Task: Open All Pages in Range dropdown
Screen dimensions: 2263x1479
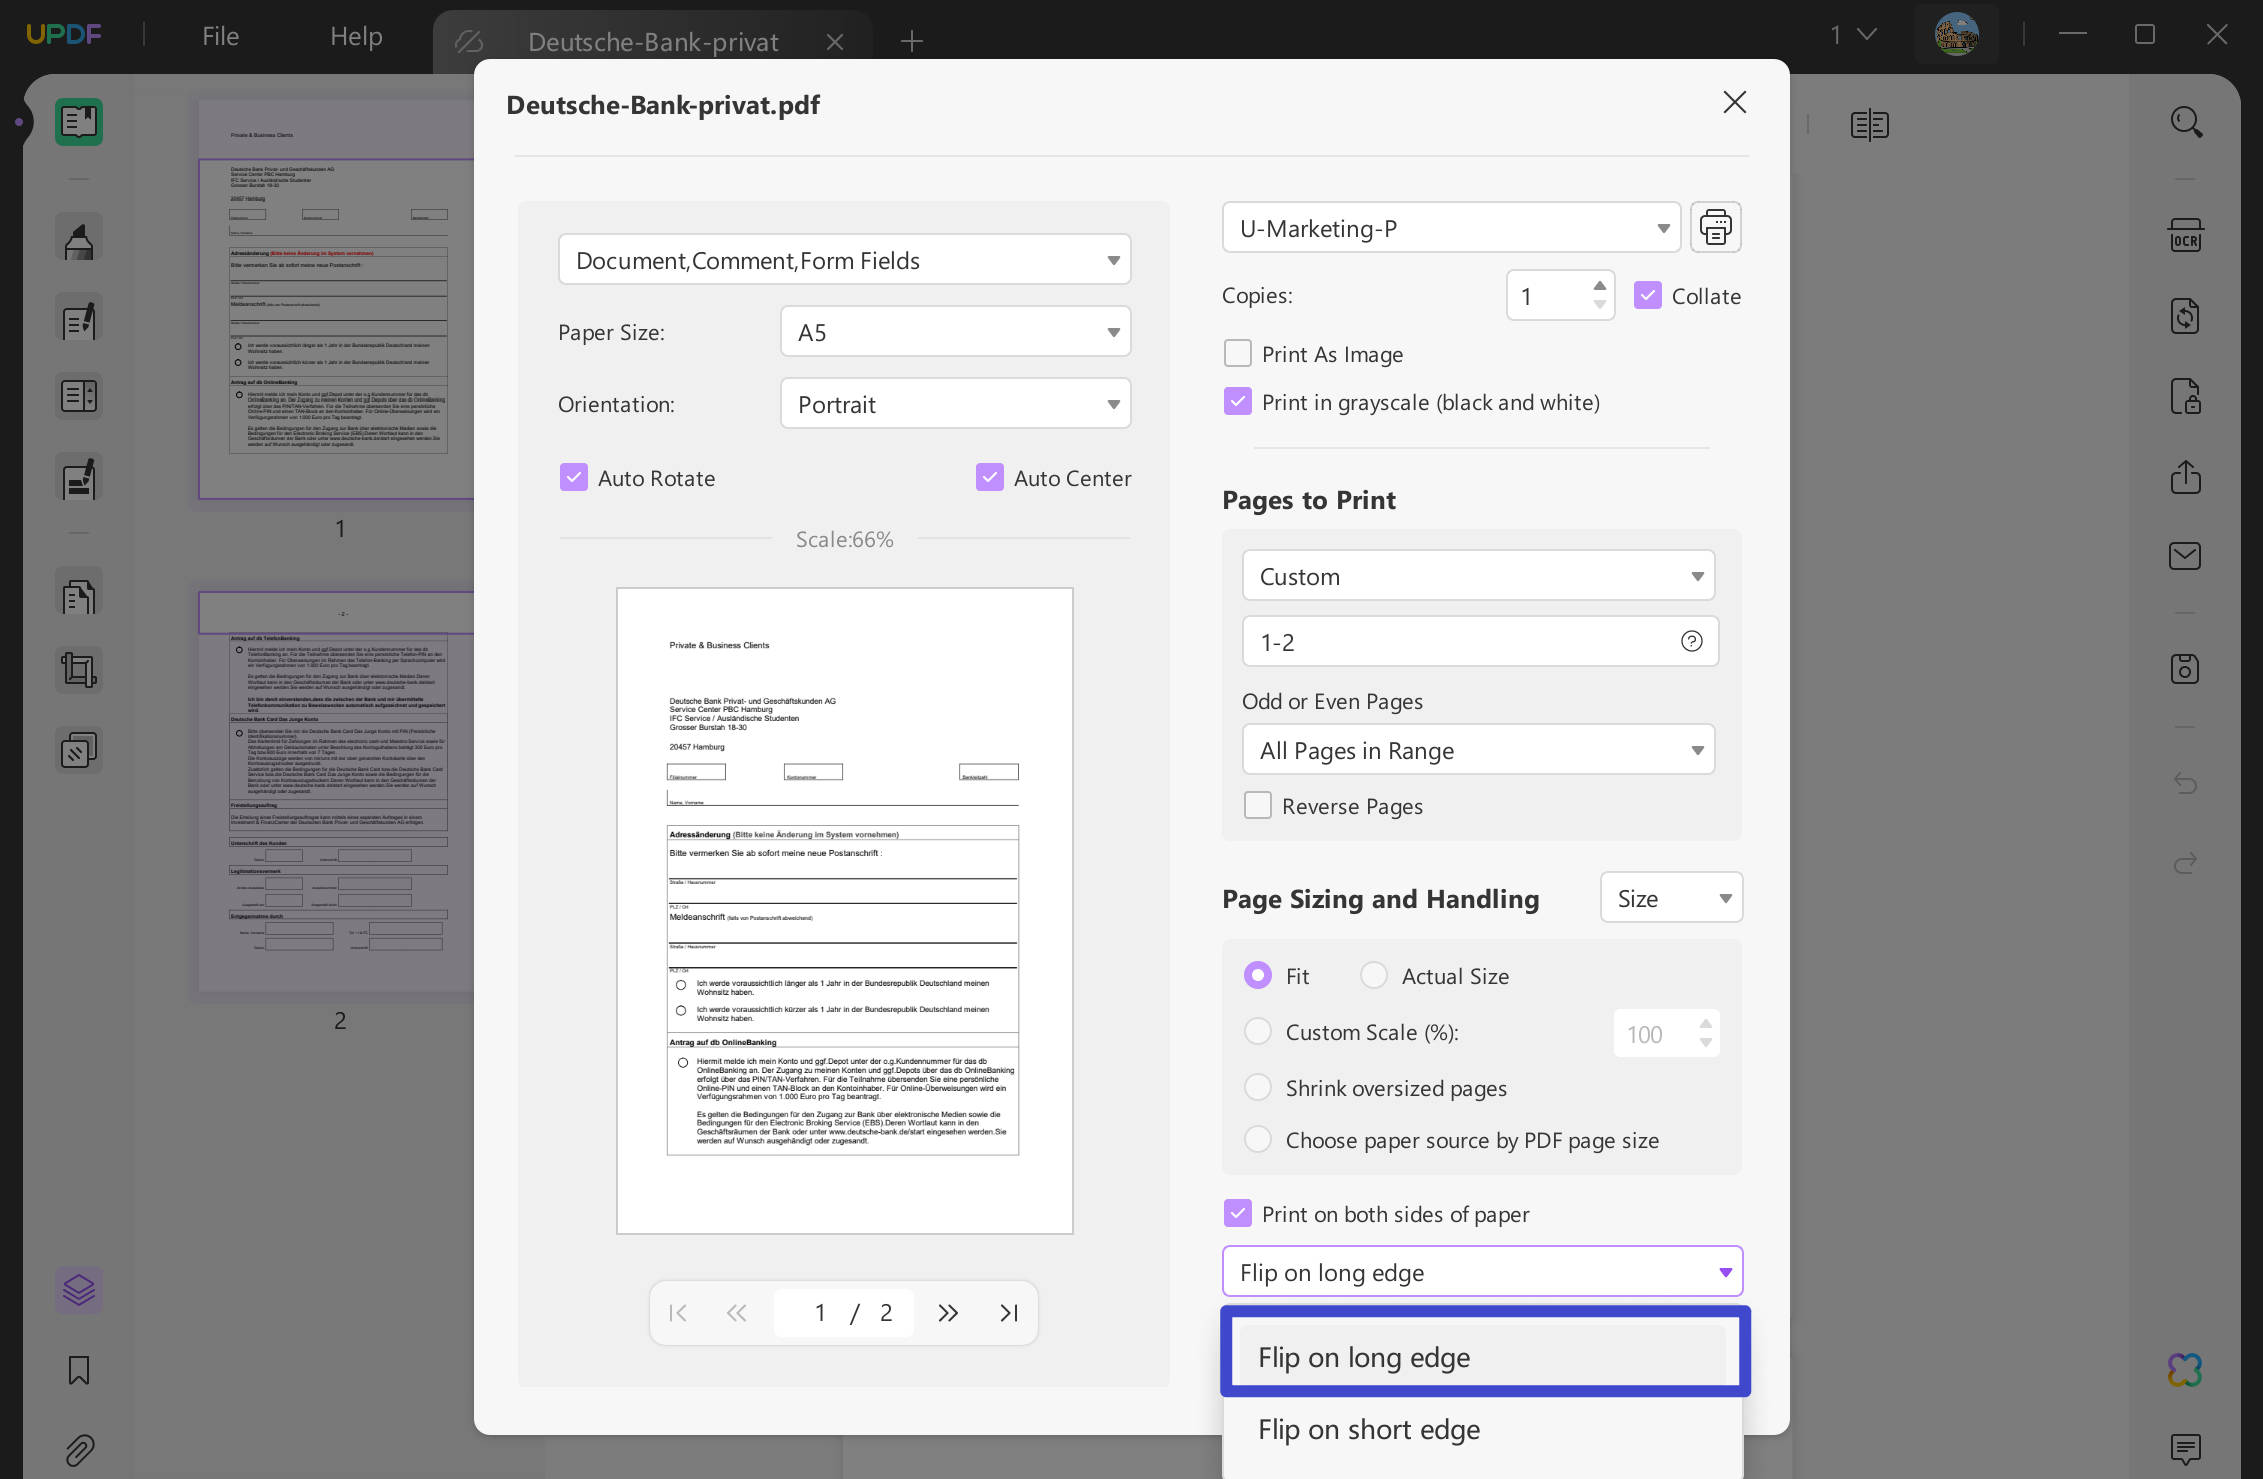Action: [x=1478, y=750]
